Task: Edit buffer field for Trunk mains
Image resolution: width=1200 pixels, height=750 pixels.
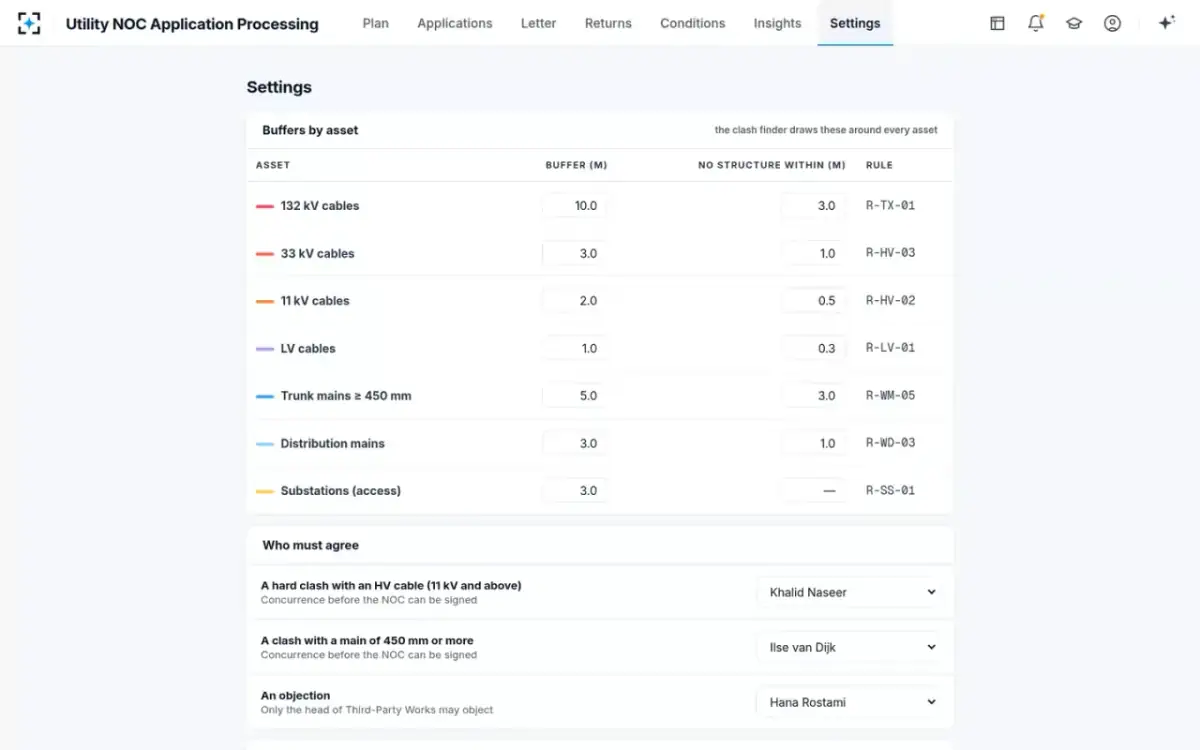Action: (x=574, y=396)
